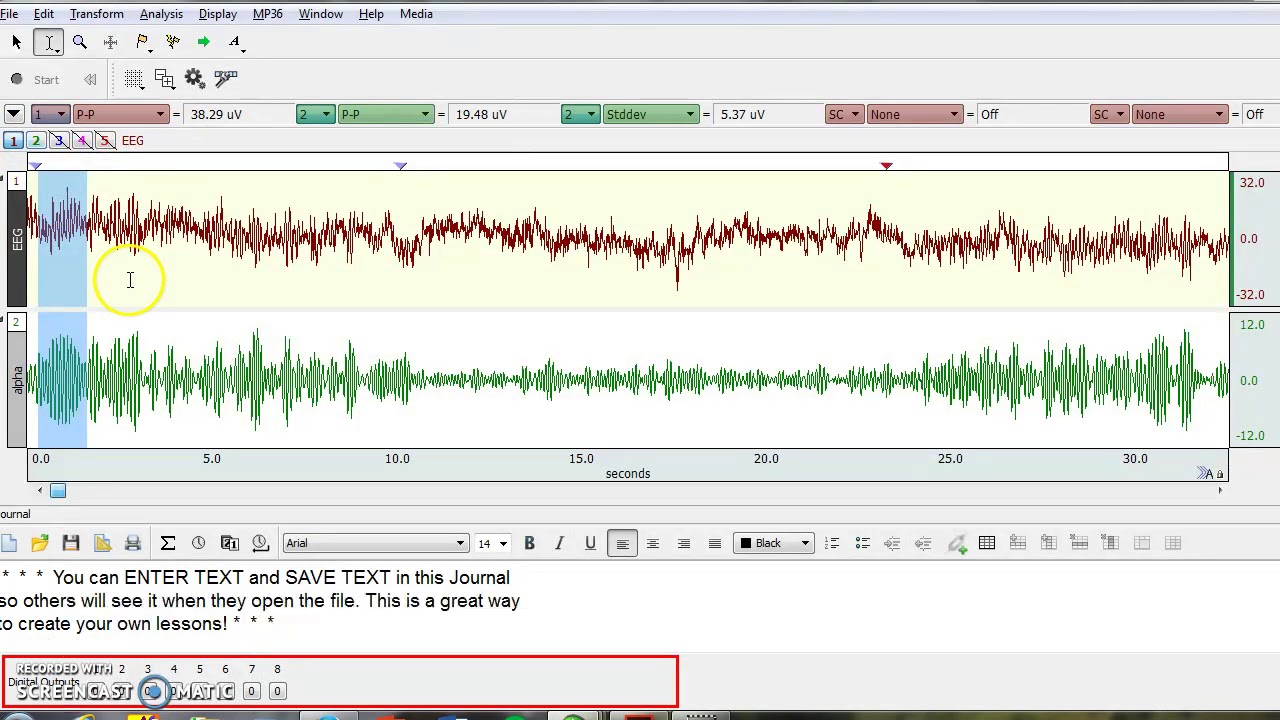Click the rewind arrows beside Start

90,80
